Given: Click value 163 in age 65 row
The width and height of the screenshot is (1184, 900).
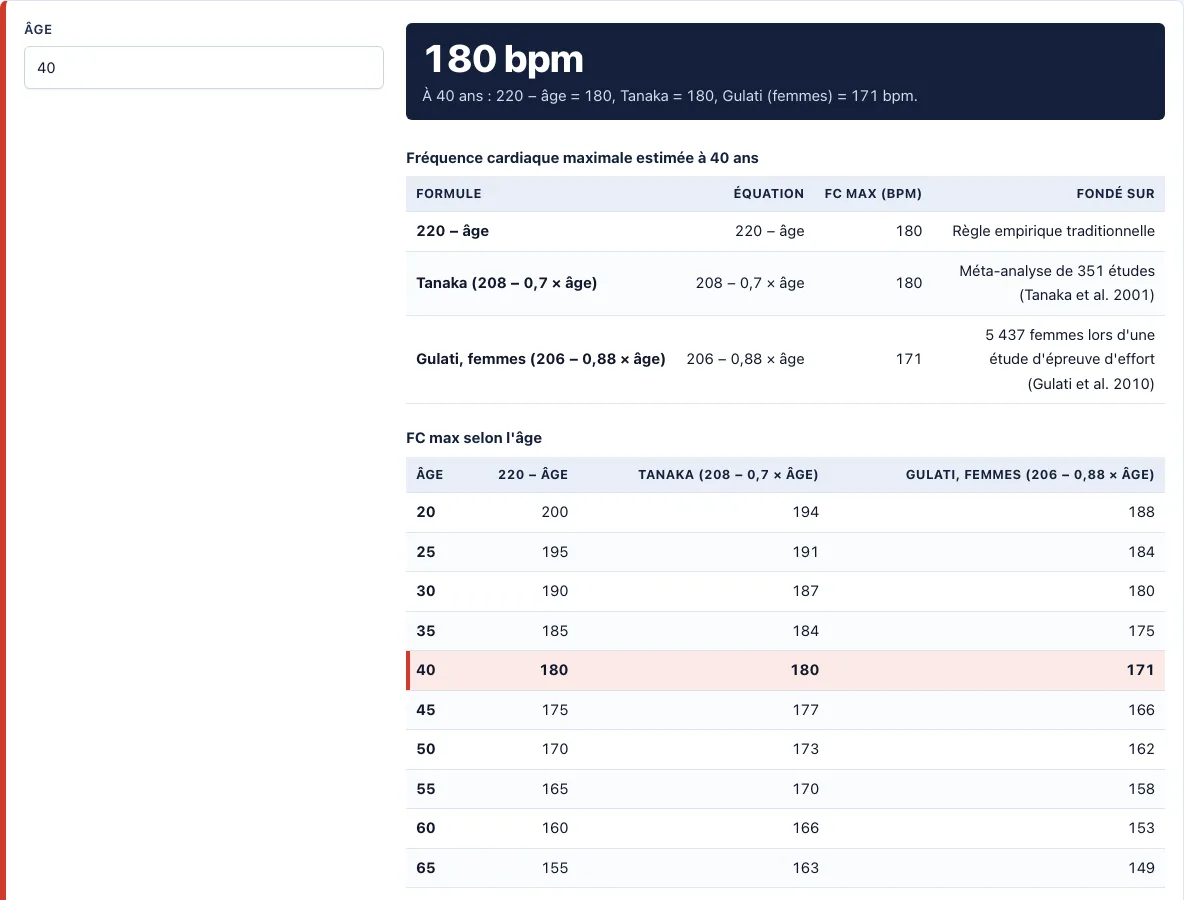Looking at the screenshot, I should coord(805,868).
